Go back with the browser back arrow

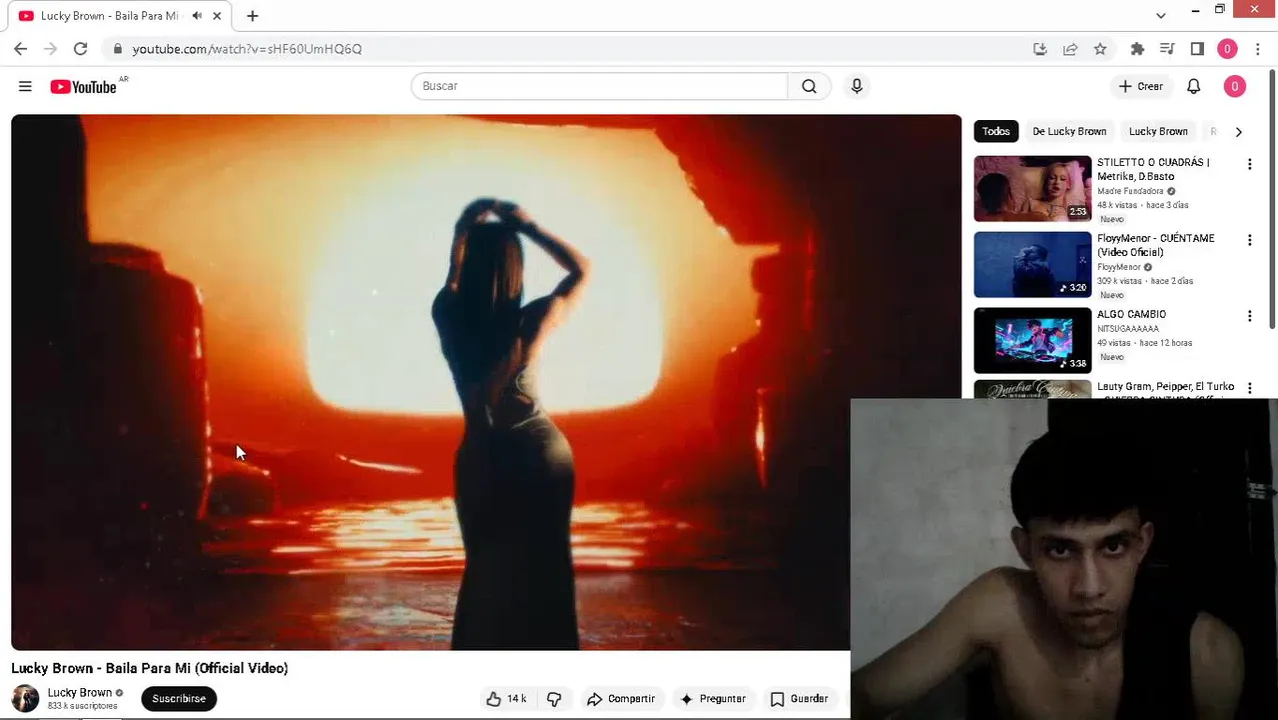20,48
